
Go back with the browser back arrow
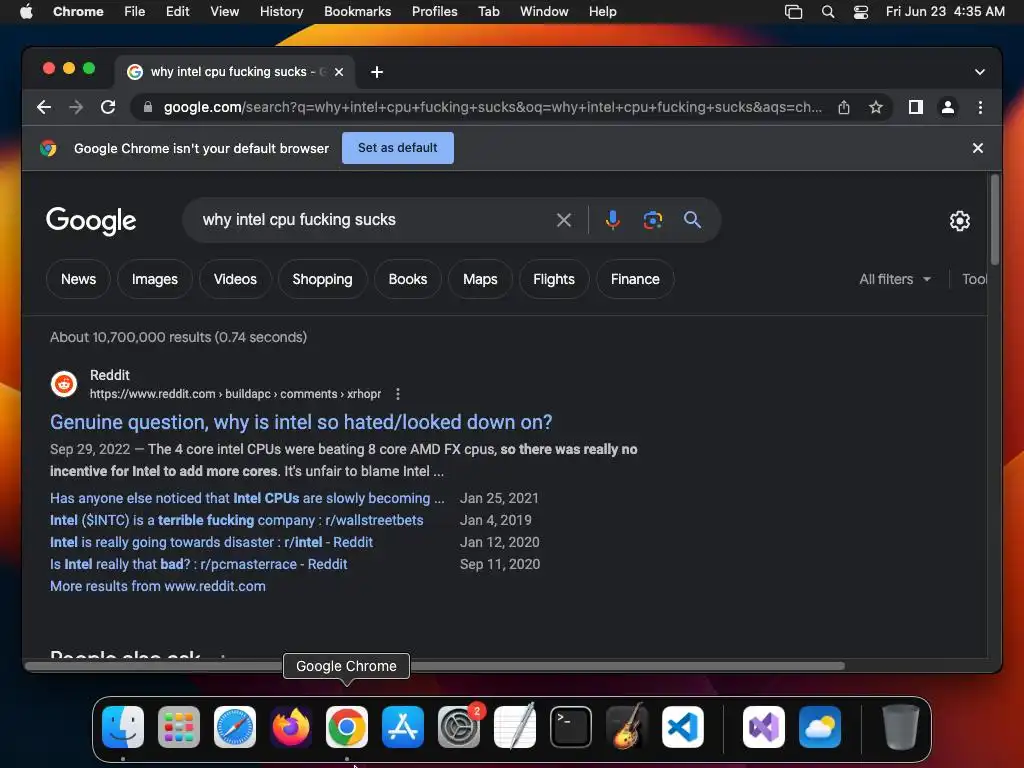44,107
